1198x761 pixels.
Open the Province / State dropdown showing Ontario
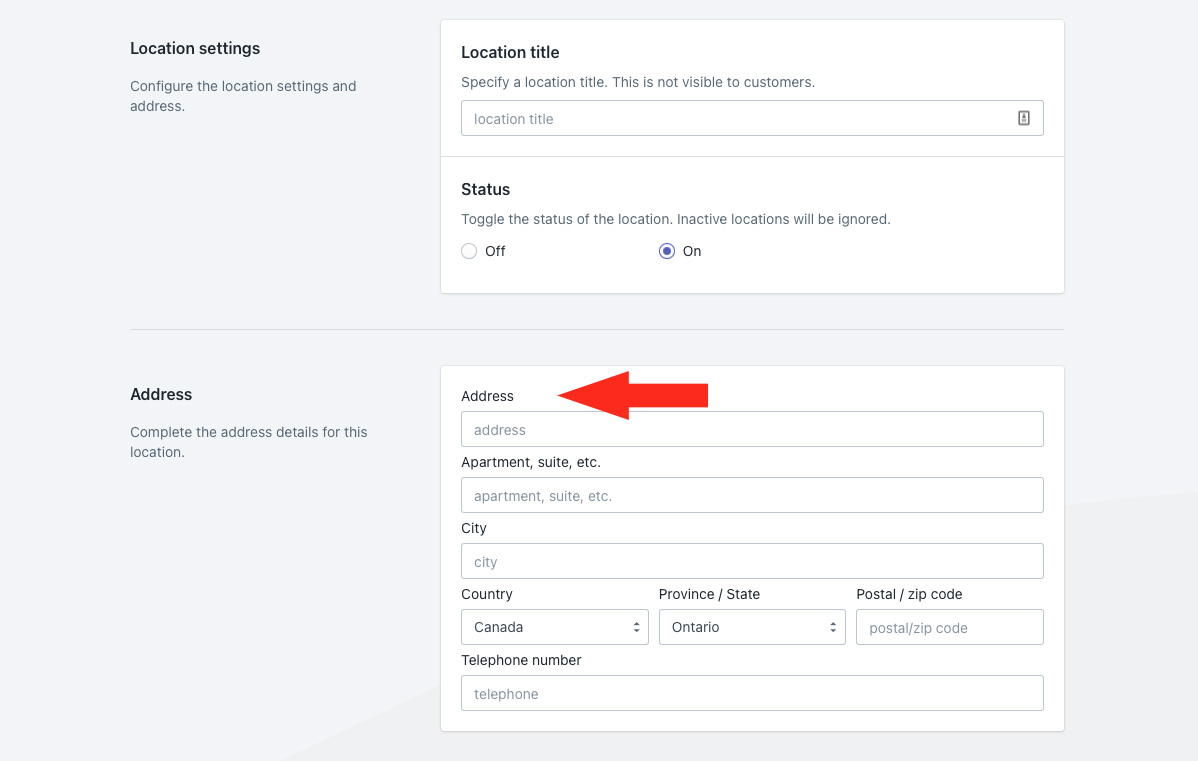point(751,627)
